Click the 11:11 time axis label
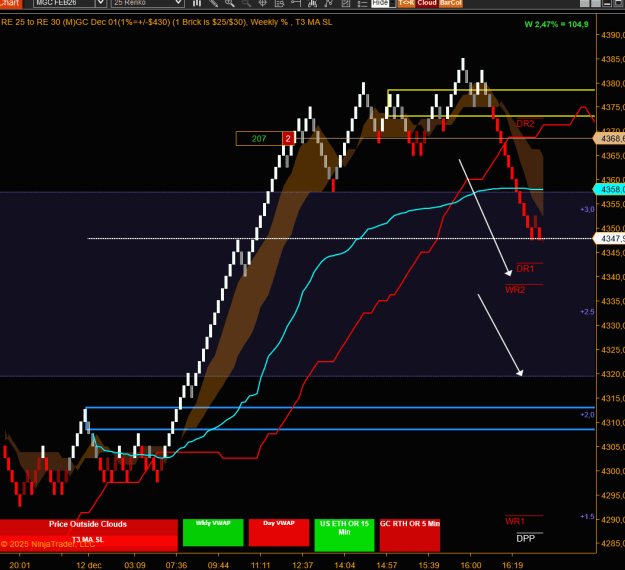The width and height of the screenshot is (625, 570). point(260,565)
